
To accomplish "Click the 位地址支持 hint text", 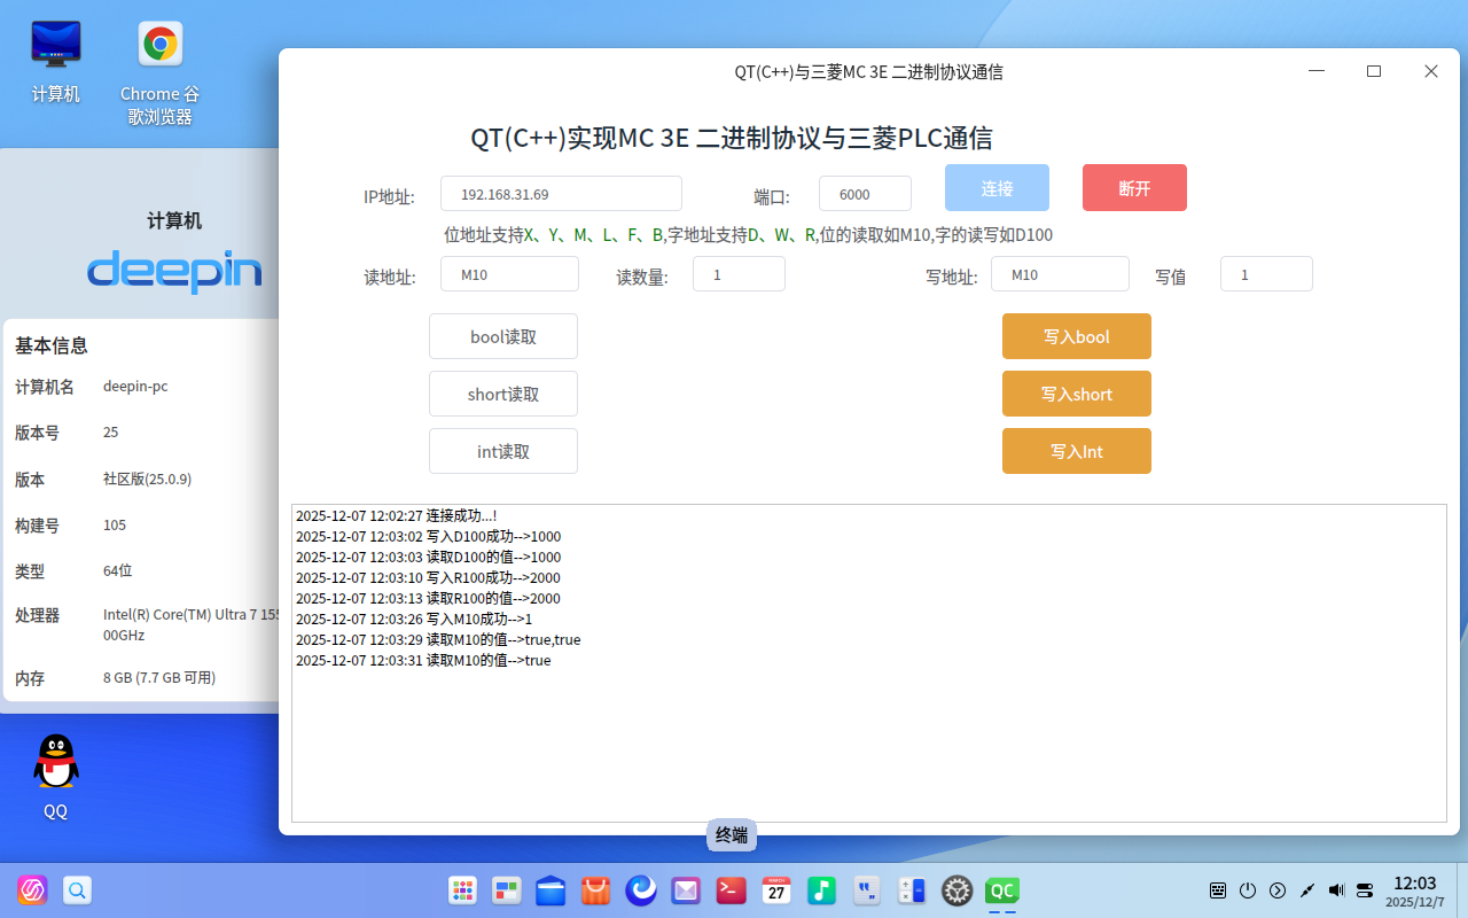I will [x=748, y=235].
